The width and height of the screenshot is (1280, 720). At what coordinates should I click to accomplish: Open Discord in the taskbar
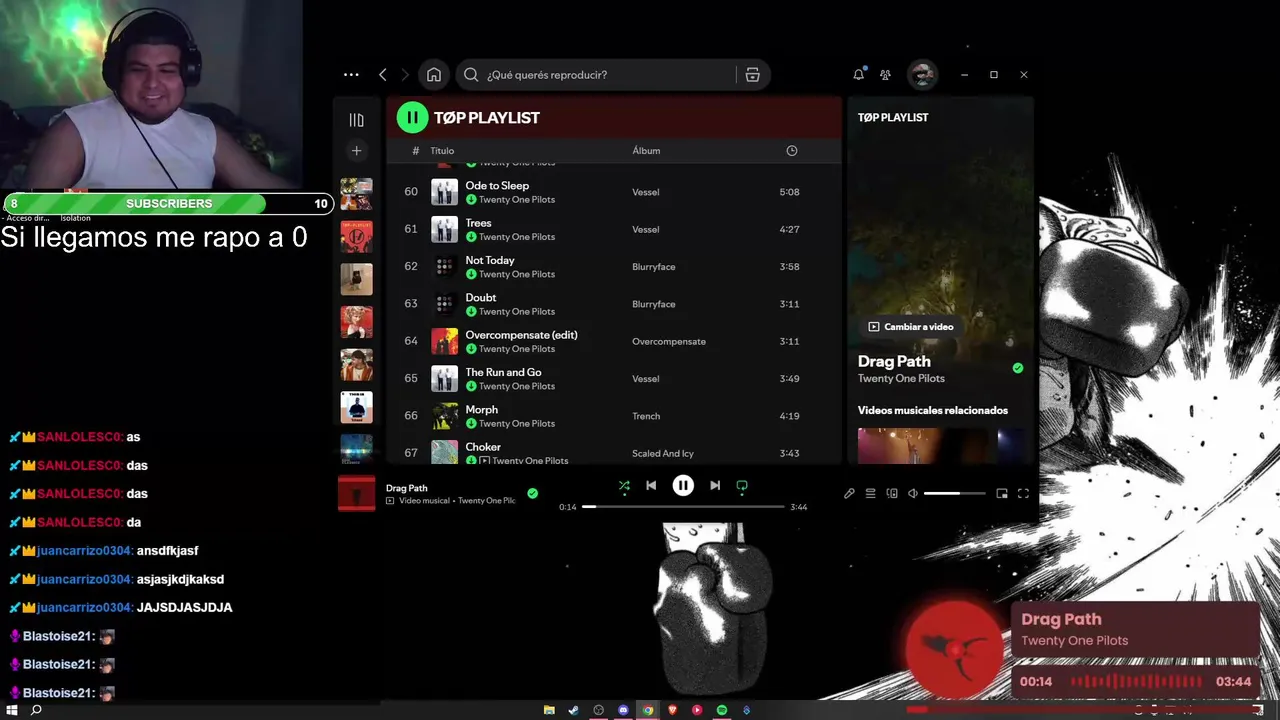(623, 710)
